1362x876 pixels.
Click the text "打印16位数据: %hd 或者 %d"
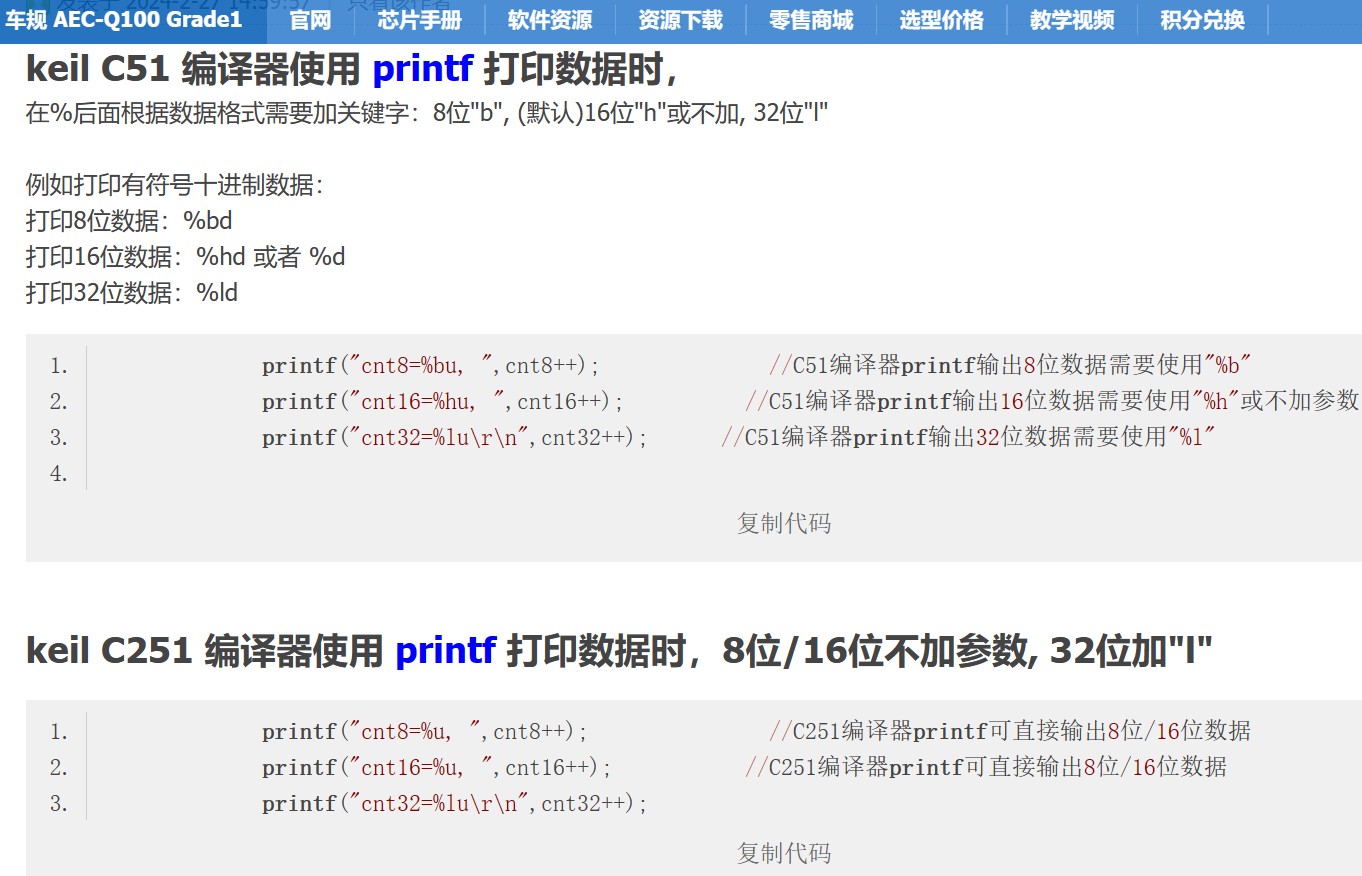point(185,257)
